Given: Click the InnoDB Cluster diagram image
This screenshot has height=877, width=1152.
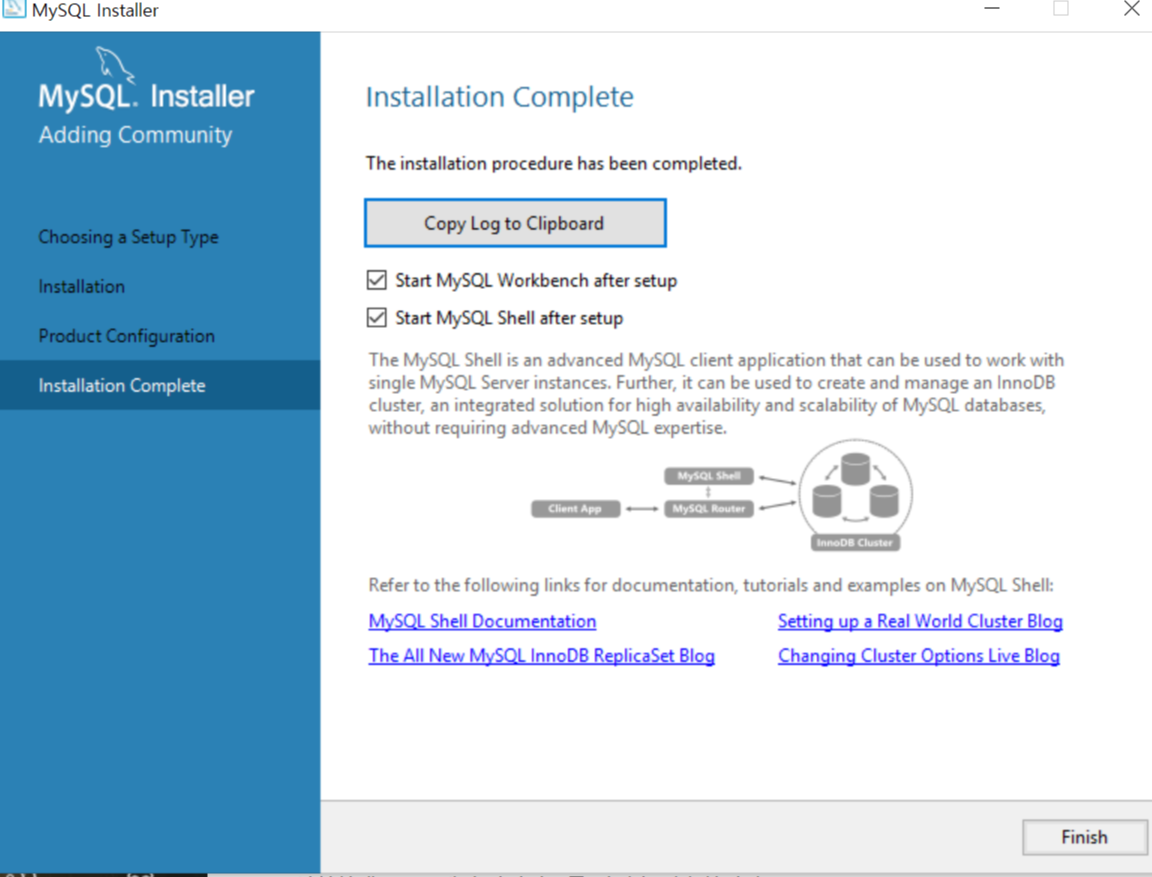Looking at the screenshot, I should pyautogui.click(x=855, y=495).
